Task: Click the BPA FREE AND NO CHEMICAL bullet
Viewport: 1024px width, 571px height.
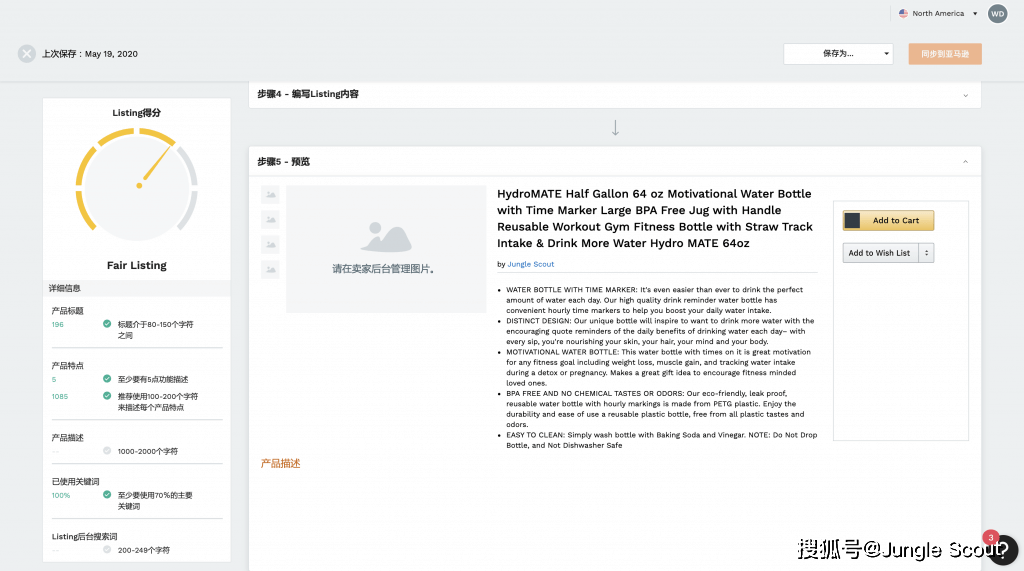Action: coord(655,409)
